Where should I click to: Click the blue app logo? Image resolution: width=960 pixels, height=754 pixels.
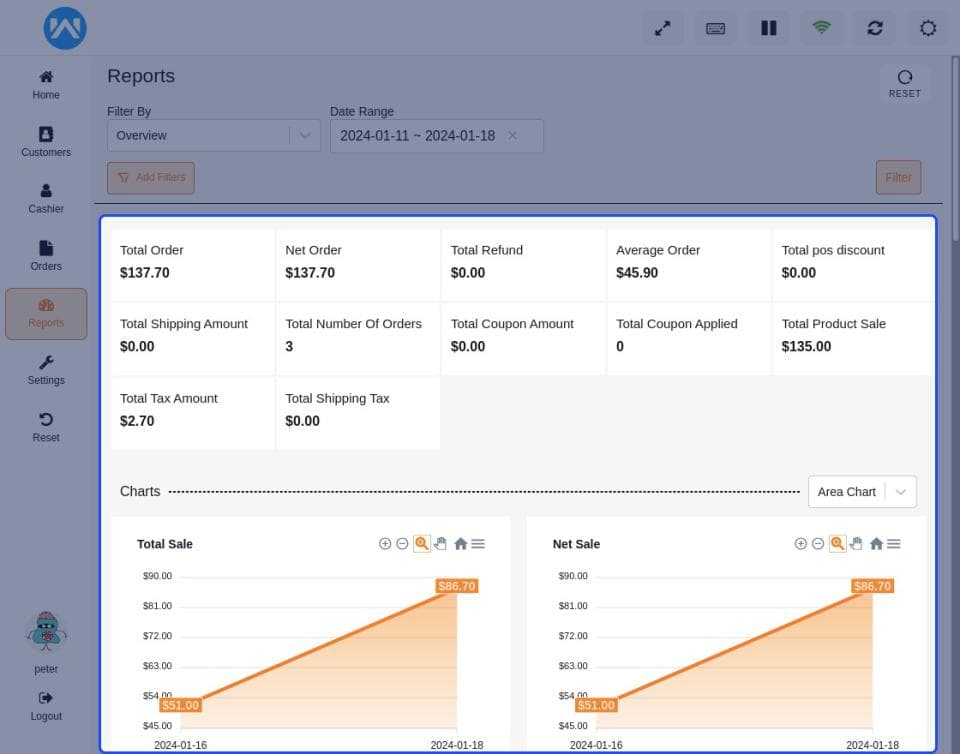pos(65,28)
